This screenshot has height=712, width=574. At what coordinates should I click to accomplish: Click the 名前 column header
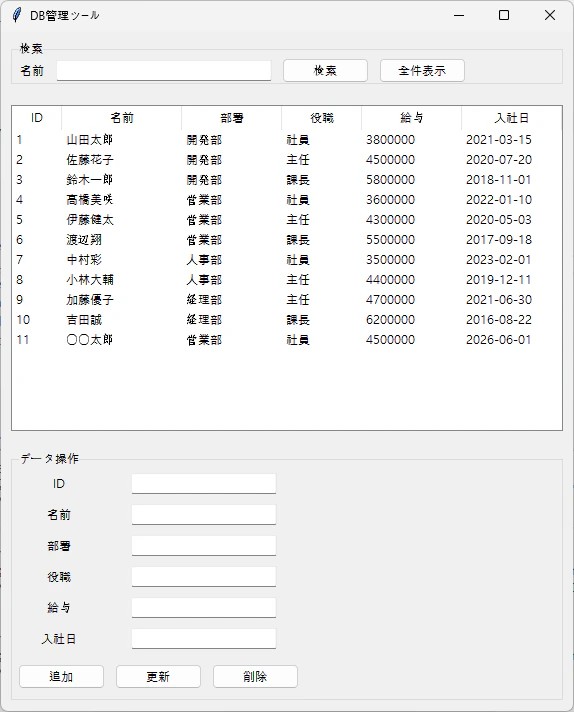pyautogui.click(x=122, y=118)
